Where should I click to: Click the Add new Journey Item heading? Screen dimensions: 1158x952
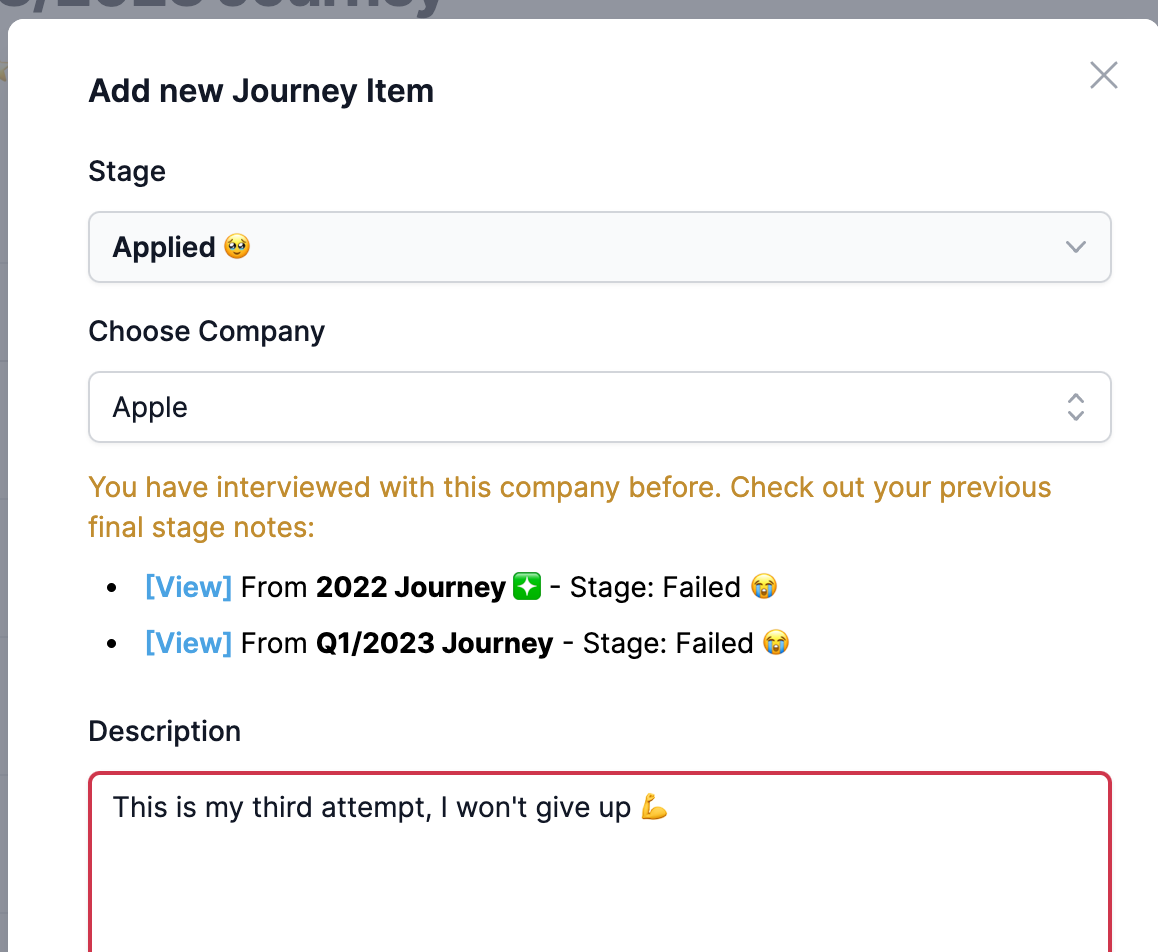(261, 91)
